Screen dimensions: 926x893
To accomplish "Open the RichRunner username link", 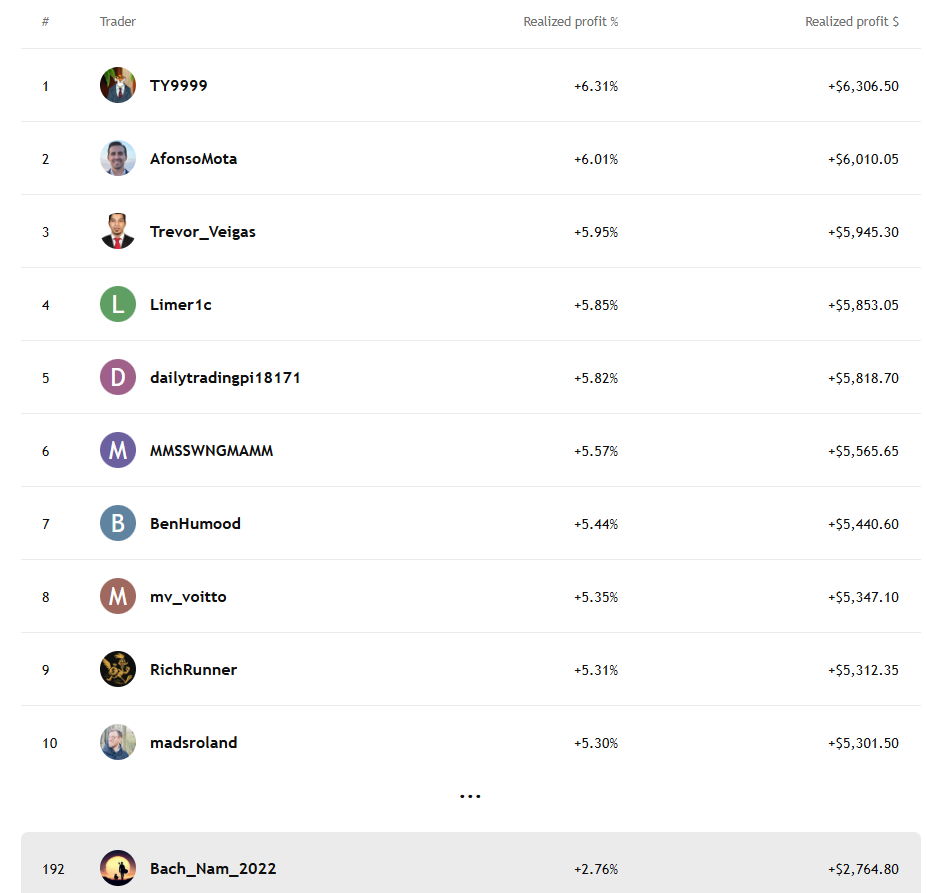I will (x=194, y=670).
